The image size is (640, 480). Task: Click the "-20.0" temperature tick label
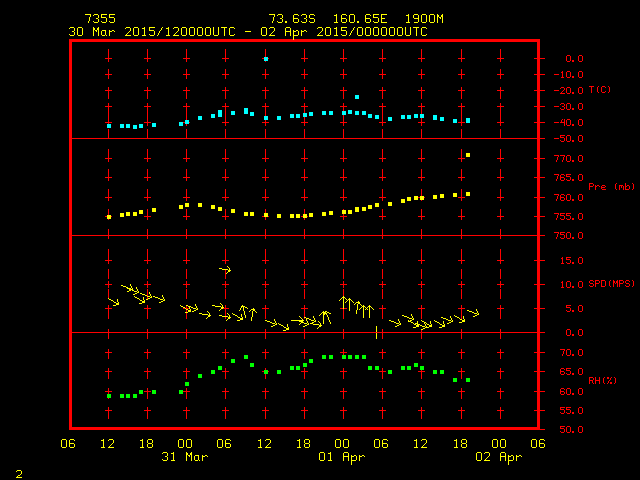[x=569, y=91]
